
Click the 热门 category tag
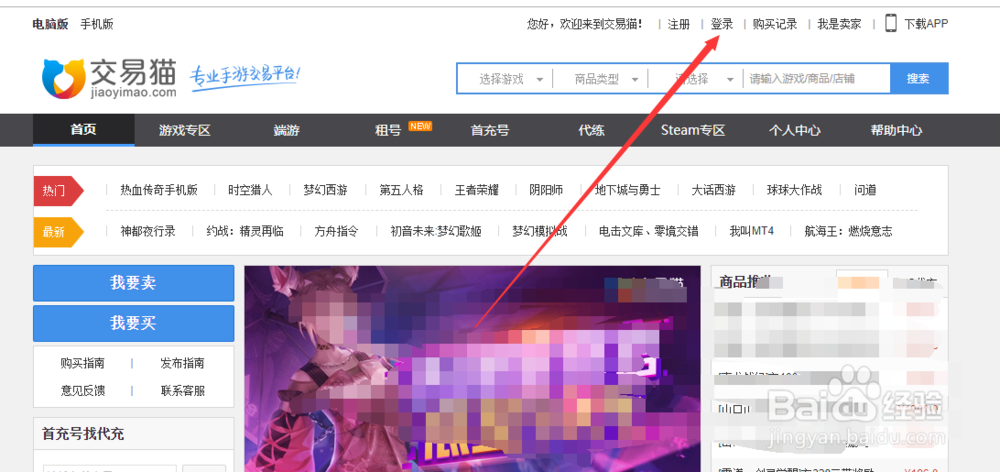pyautogui.click(x=58, y=191)
